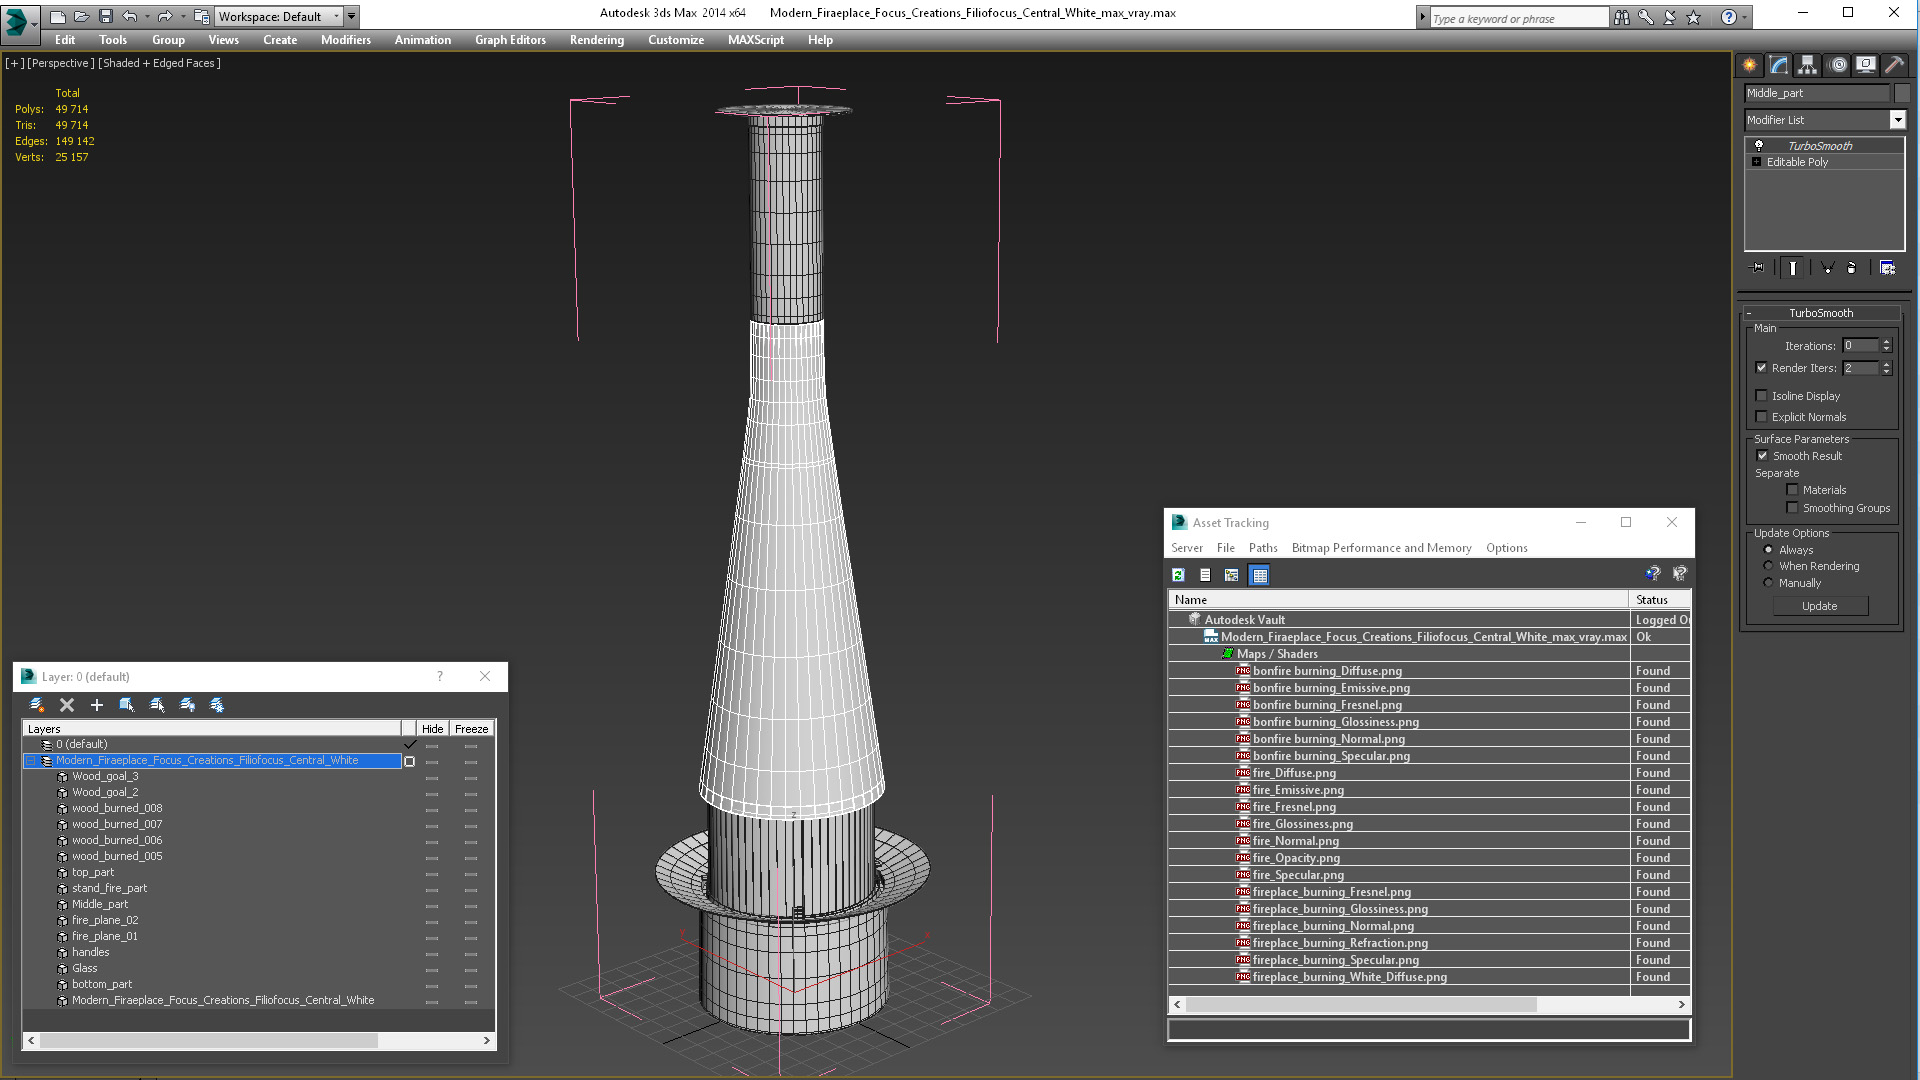This screenshot has height=1080, width=1920.
Task: Click the plus icon to add objects to the layer
Action: (97, 705)
